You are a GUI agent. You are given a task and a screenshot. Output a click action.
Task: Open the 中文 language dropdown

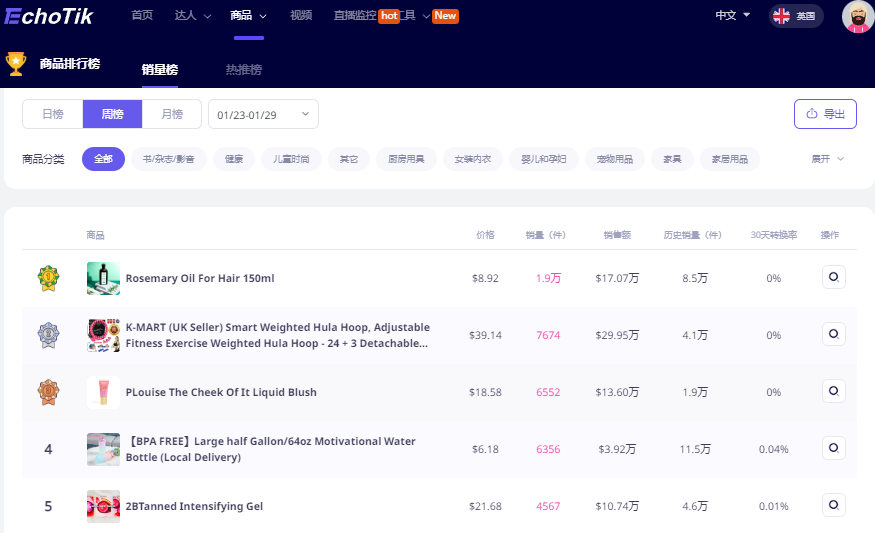733,16
